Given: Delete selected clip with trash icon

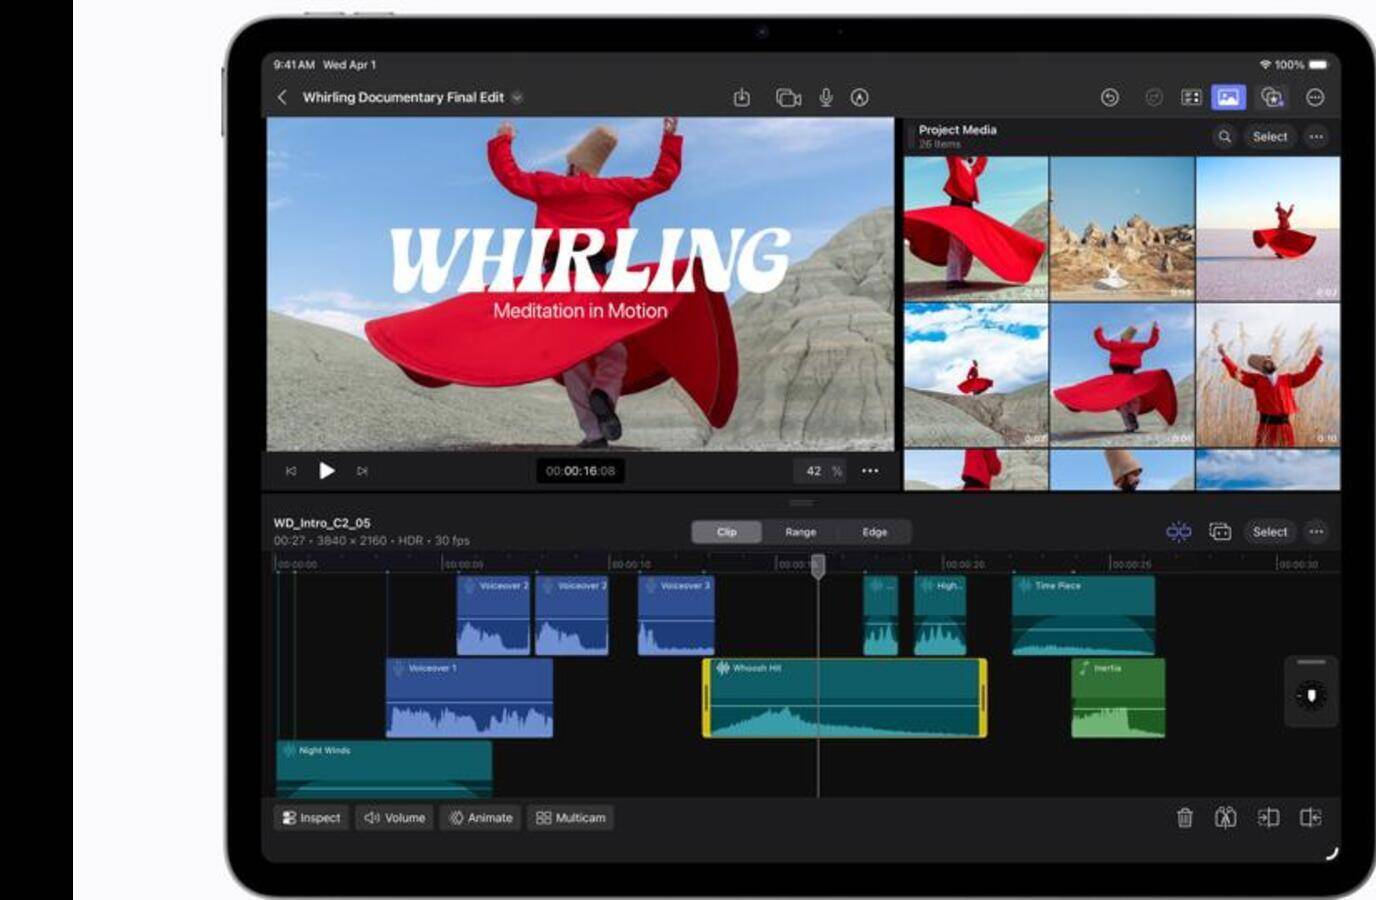Looking at the screenshot, I should coord(1185,818).
